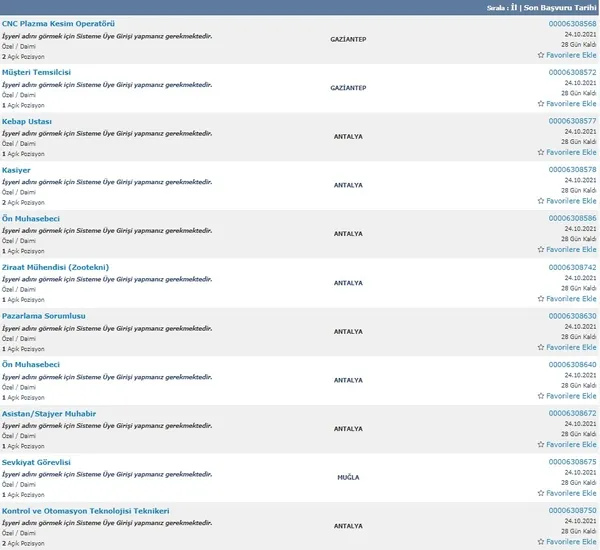View the Kebap Ustası job details
The height and width of the screenshot is (550, 600).
pyautogui.click(x=27, y=121)
